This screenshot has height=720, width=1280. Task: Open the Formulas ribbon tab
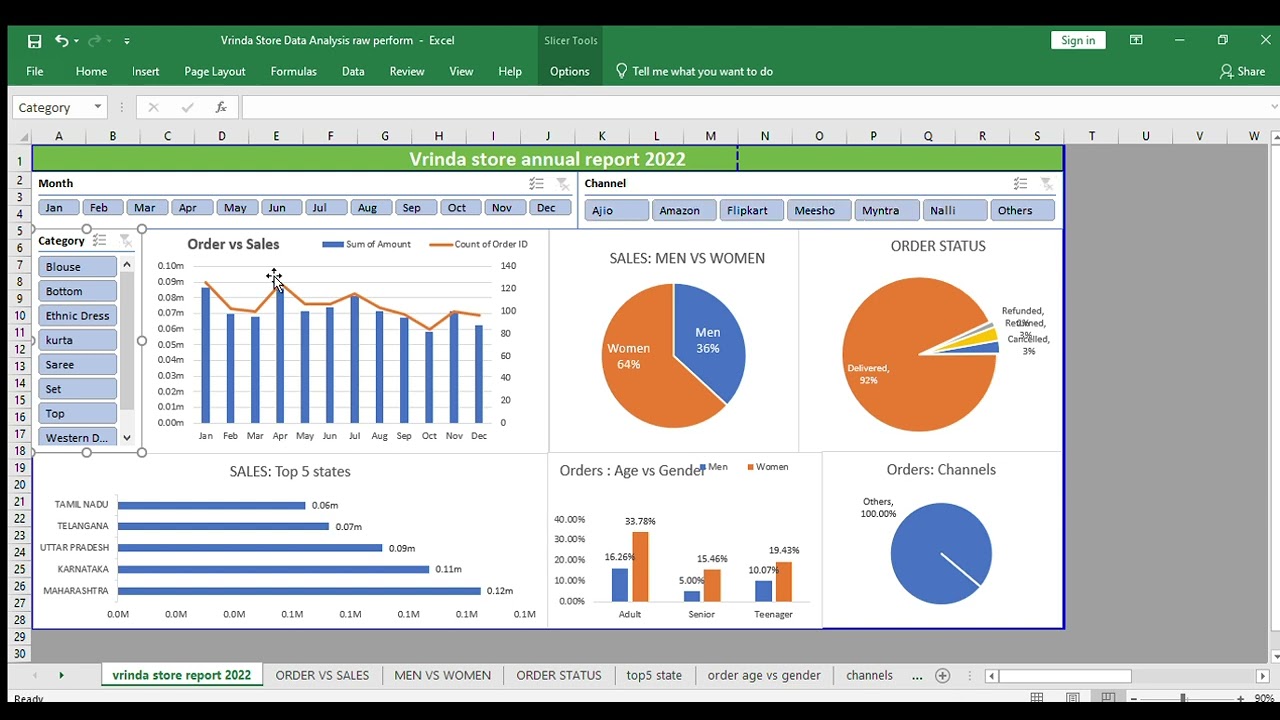293,71
